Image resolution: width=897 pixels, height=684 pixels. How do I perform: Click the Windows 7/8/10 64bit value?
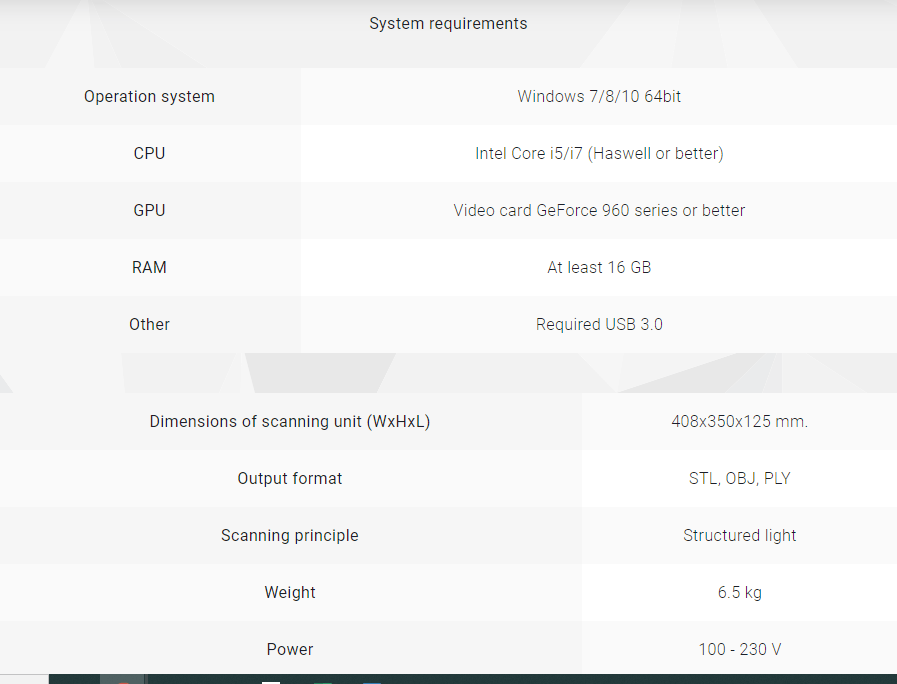[599, 96]
